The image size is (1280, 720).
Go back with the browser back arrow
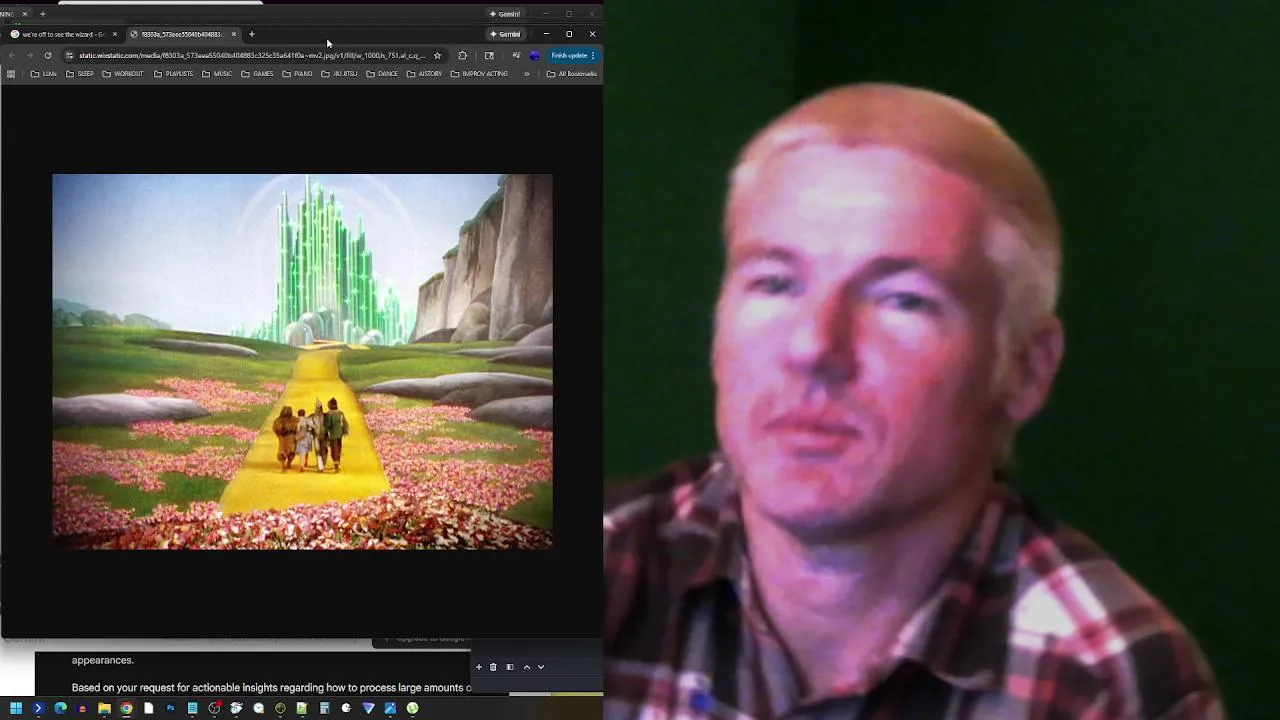click(12, 55)
